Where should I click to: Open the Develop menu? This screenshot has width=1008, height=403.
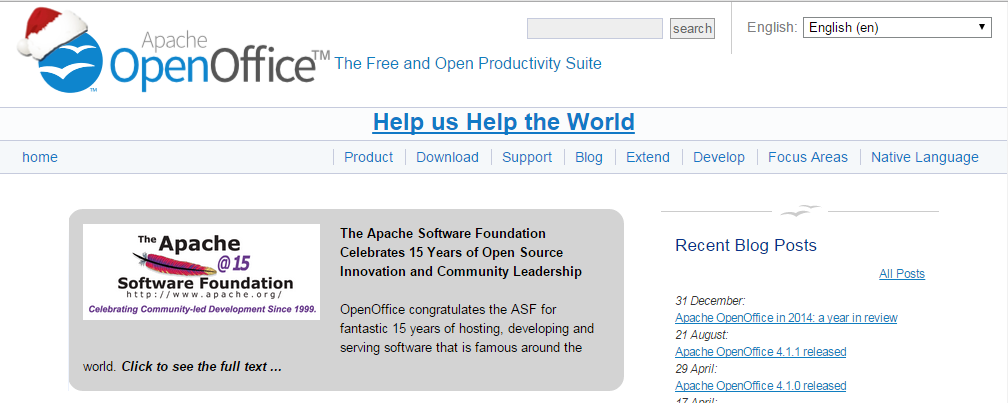[719, 157]
